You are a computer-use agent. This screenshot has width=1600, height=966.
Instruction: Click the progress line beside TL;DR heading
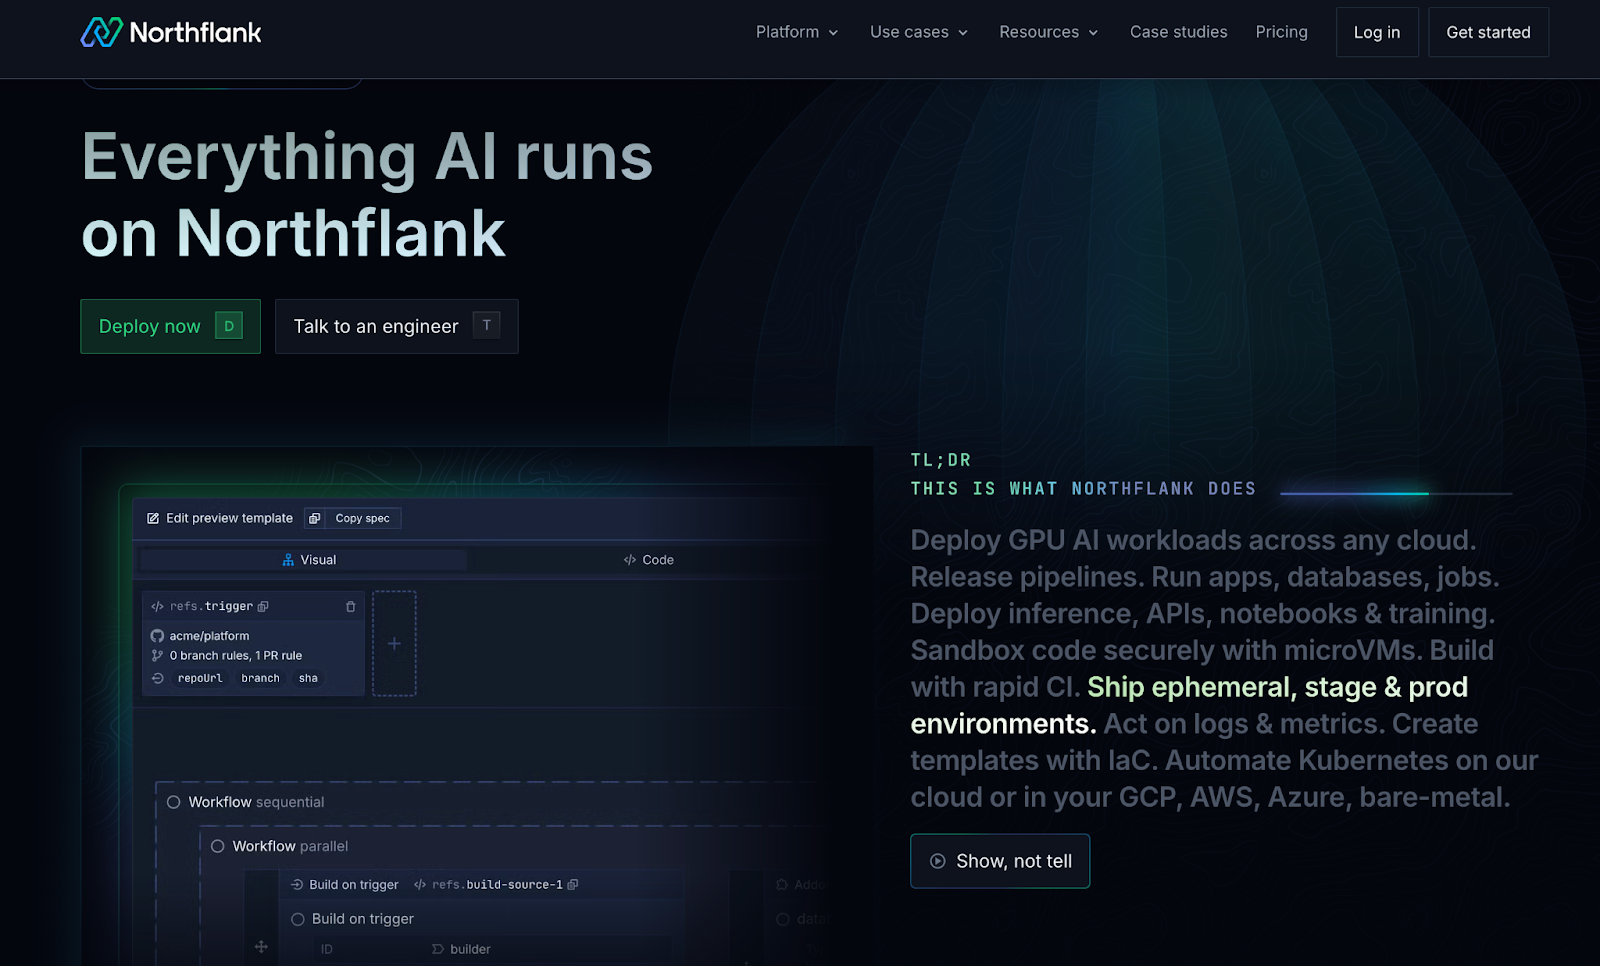1395,493
